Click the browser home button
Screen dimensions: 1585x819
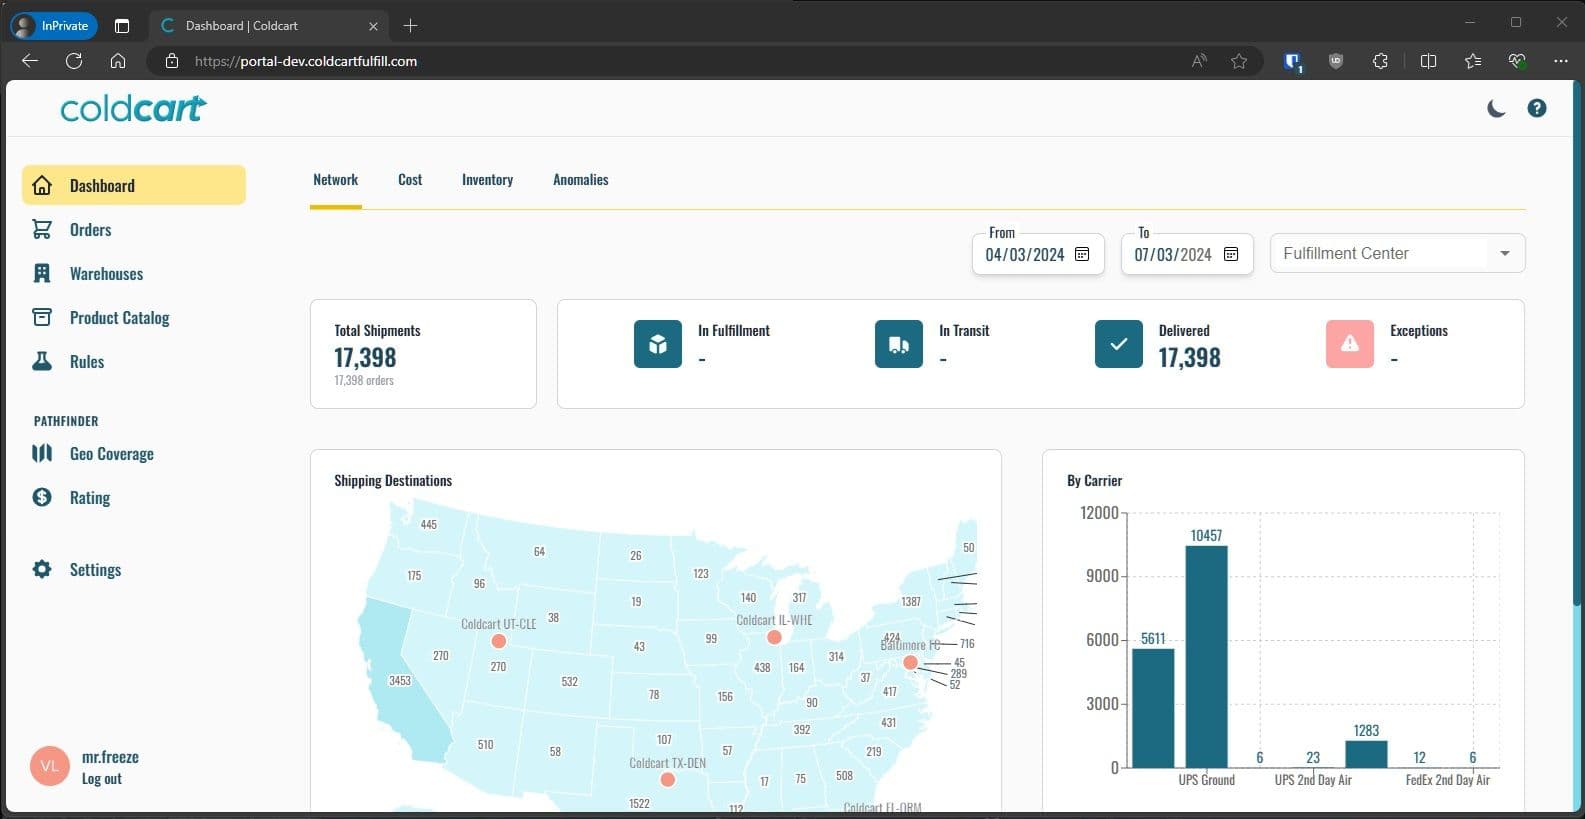coord(118,61)
